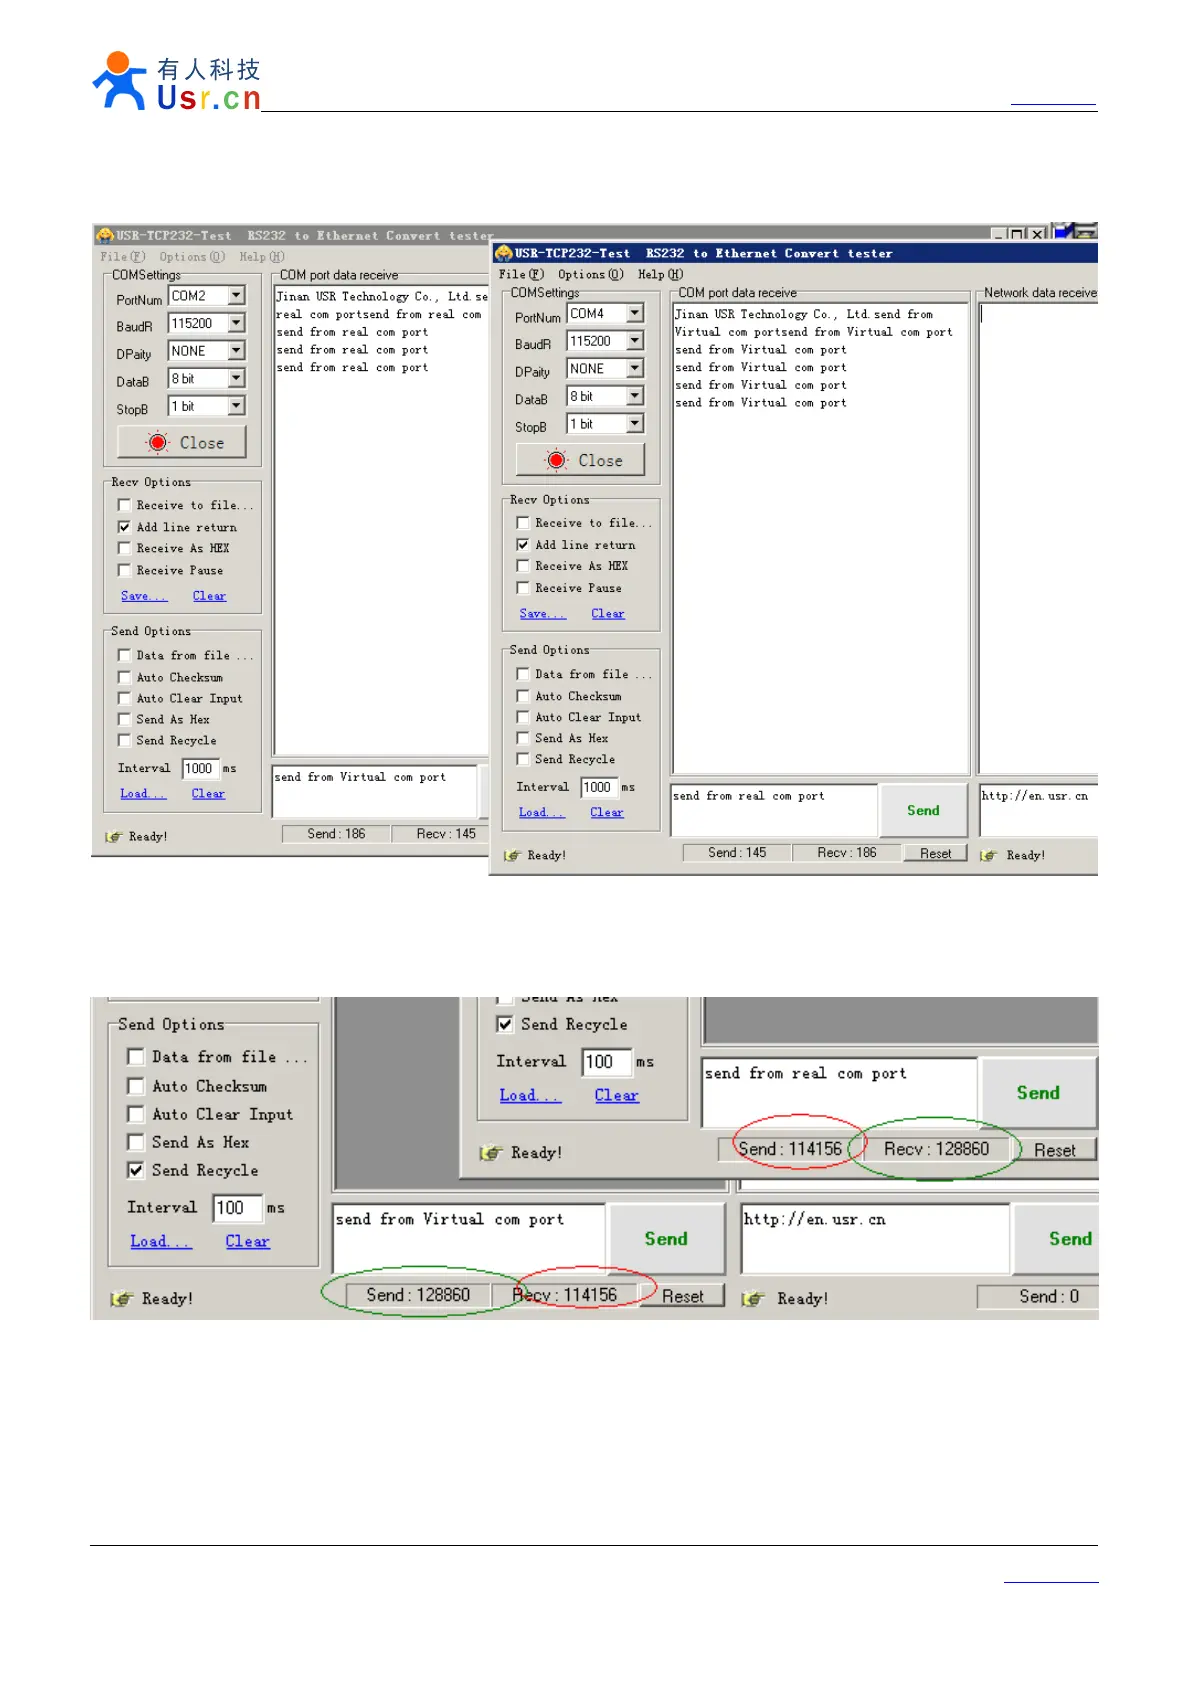1191x1684 pixels.
Task: Expand the BaudR 115200 dropdown in COM4 window
Action: pos(635,341)
